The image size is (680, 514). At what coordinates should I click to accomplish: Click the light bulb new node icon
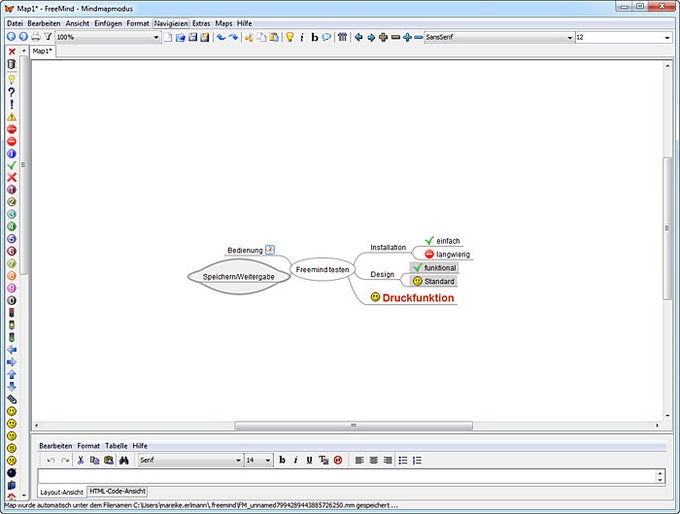click(290, 37)
